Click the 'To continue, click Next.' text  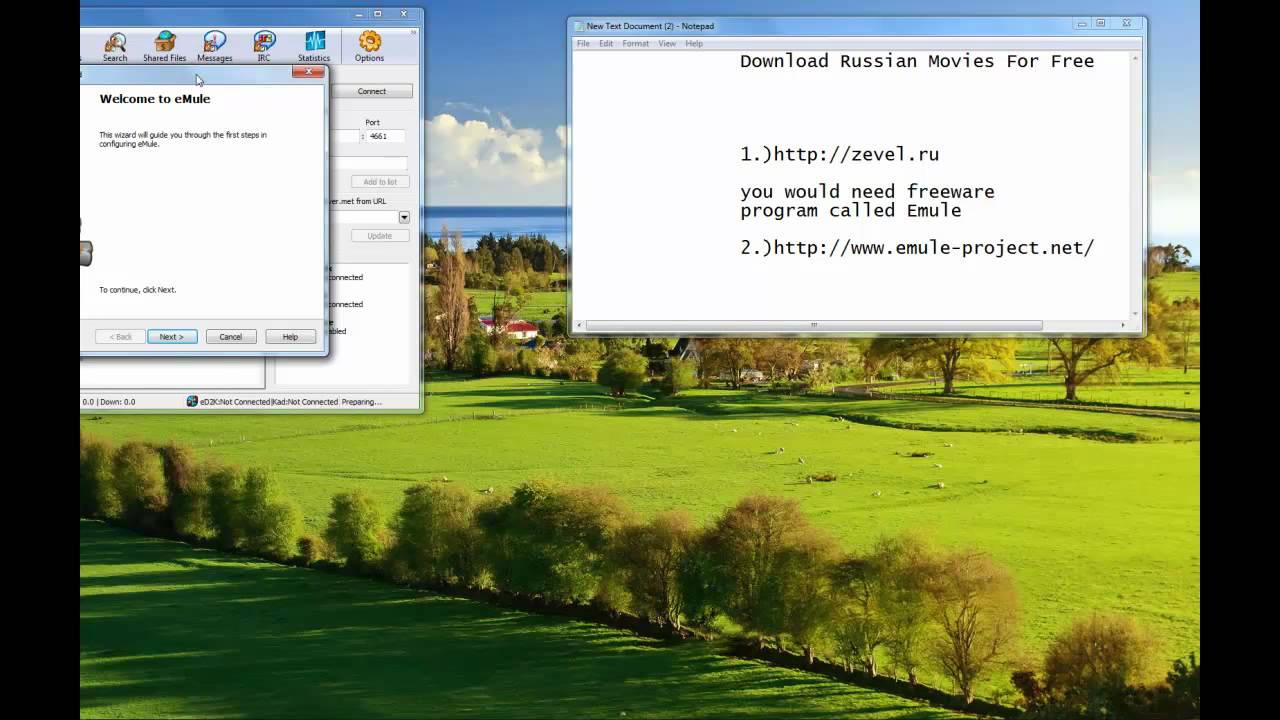[137, 290]
